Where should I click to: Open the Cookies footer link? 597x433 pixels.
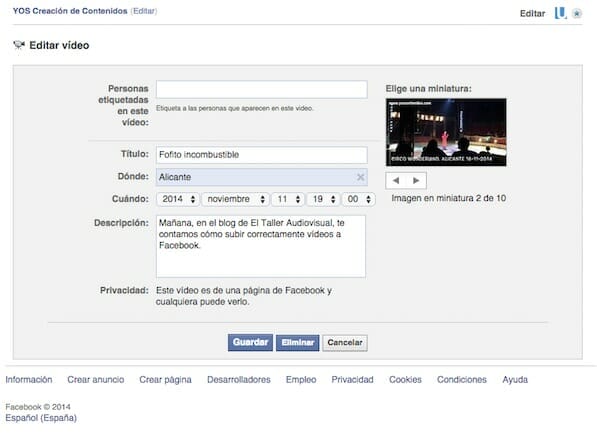click(405, 380)
